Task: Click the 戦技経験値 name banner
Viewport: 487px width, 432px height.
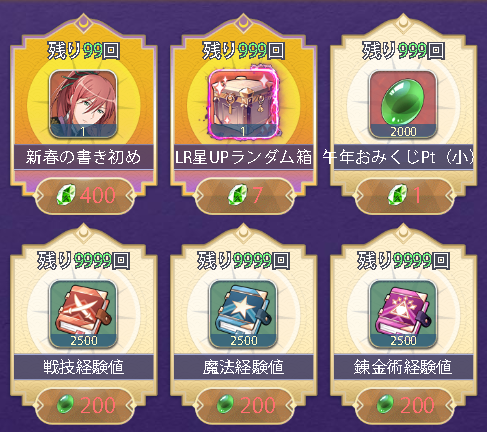Action: pyautogui.click(x=83, y=367)
